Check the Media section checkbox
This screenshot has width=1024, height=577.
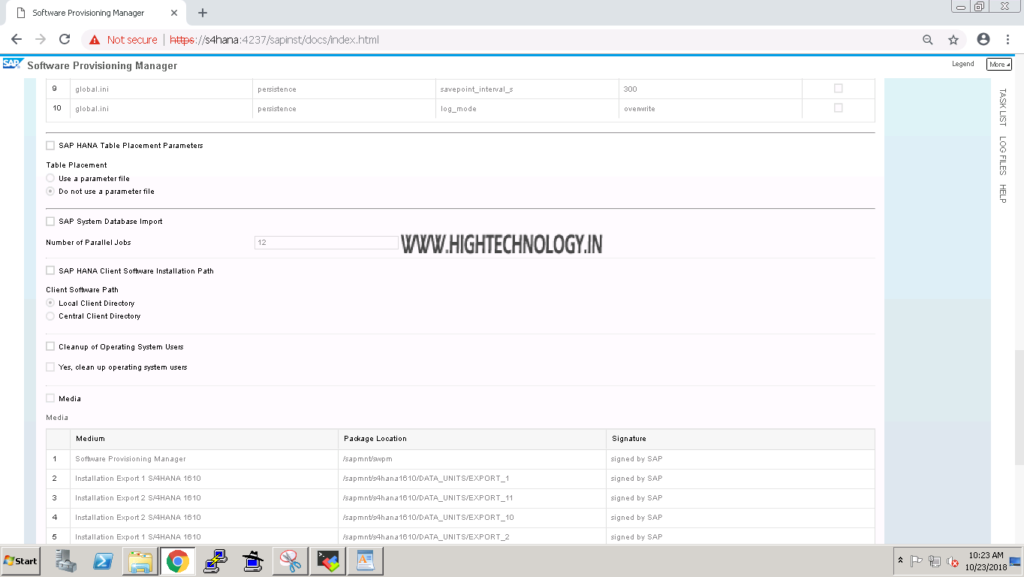click(x=50, y=398)
